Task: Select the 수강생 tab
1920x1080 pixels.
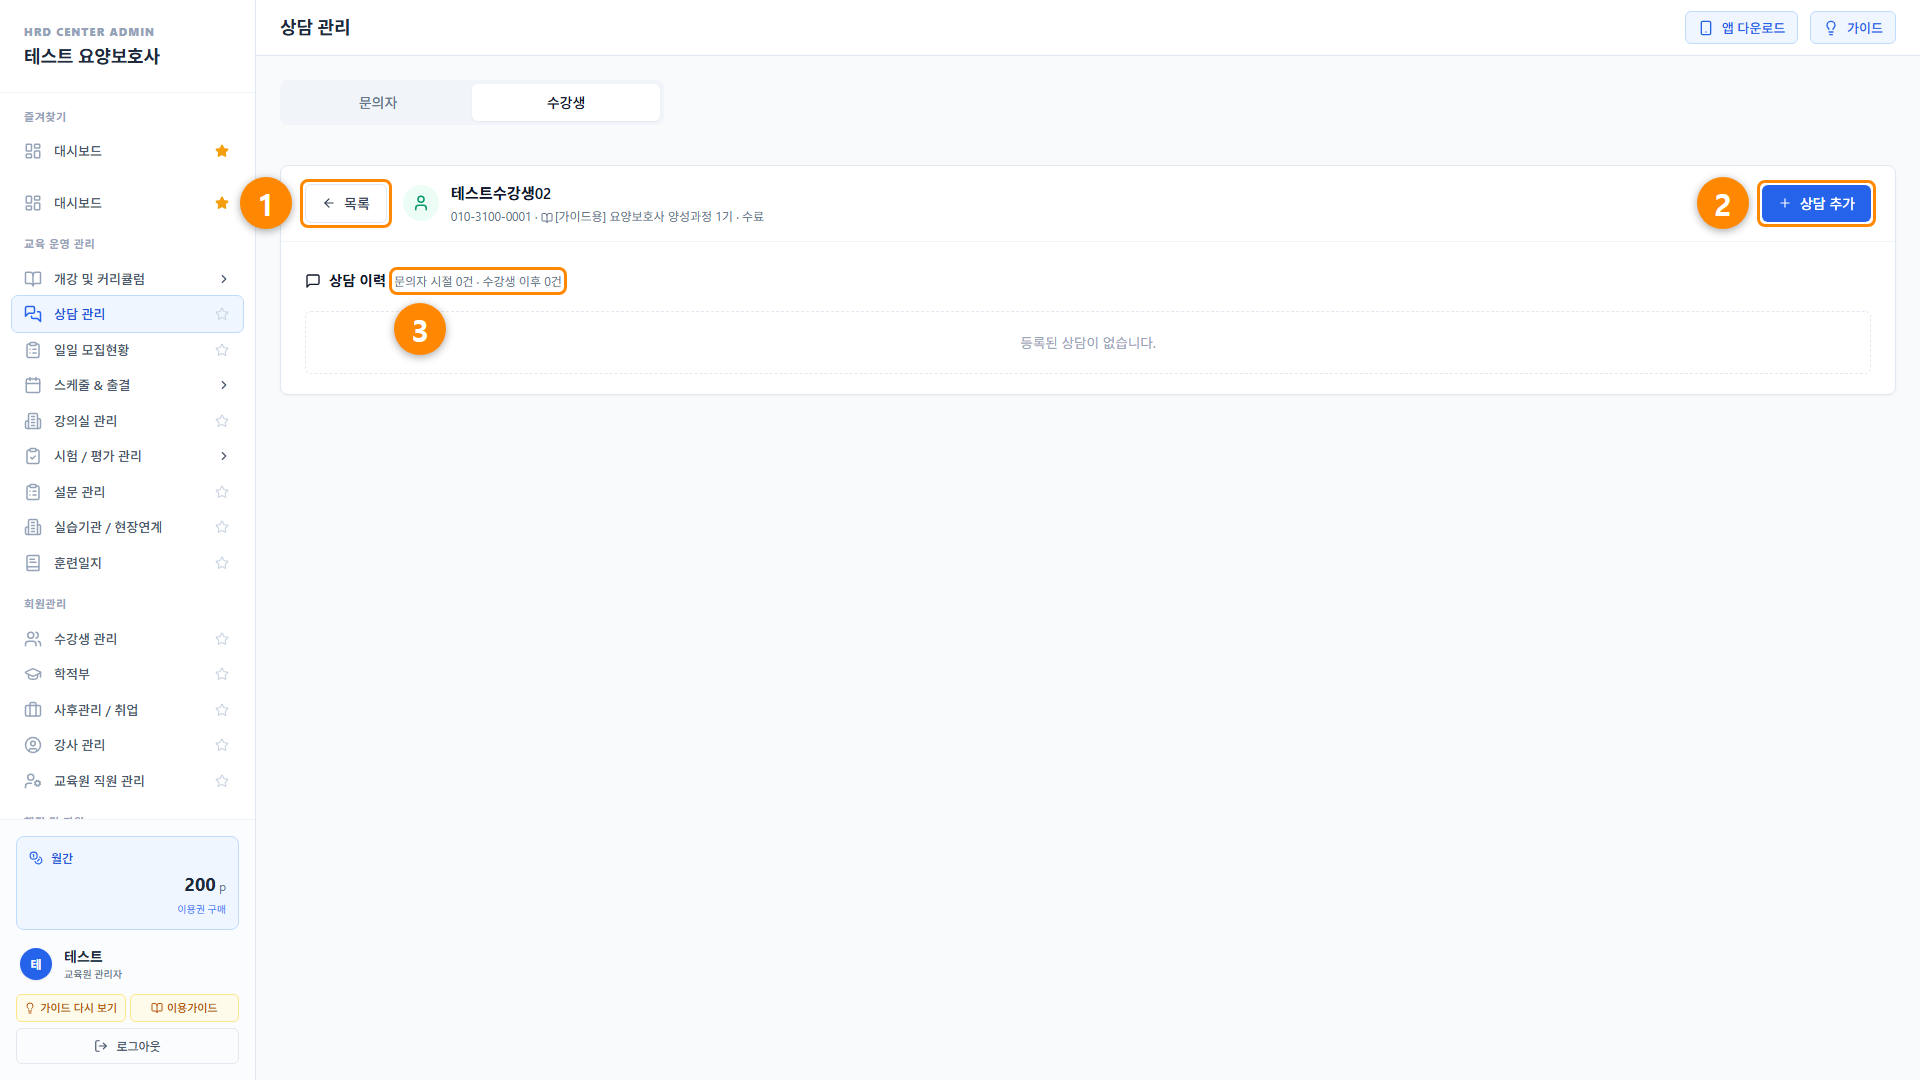Action: 566,103
